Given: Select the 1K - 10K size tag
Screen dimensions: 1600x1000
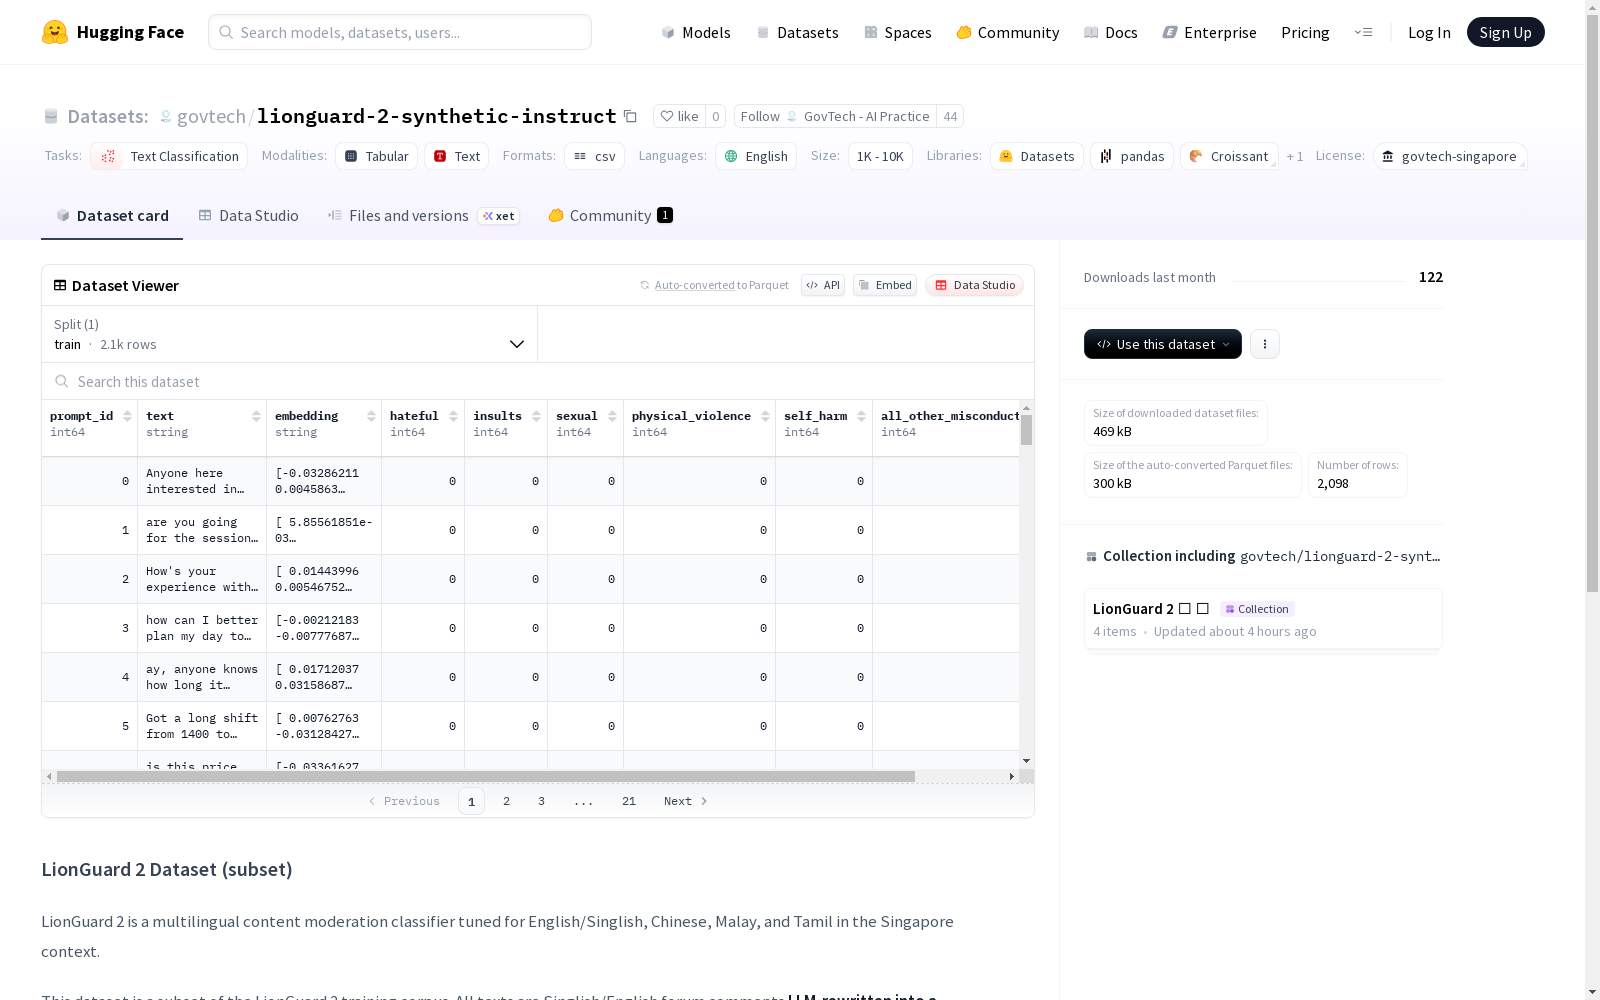Looking at the screenshot, I should click(x=880, y=156).
